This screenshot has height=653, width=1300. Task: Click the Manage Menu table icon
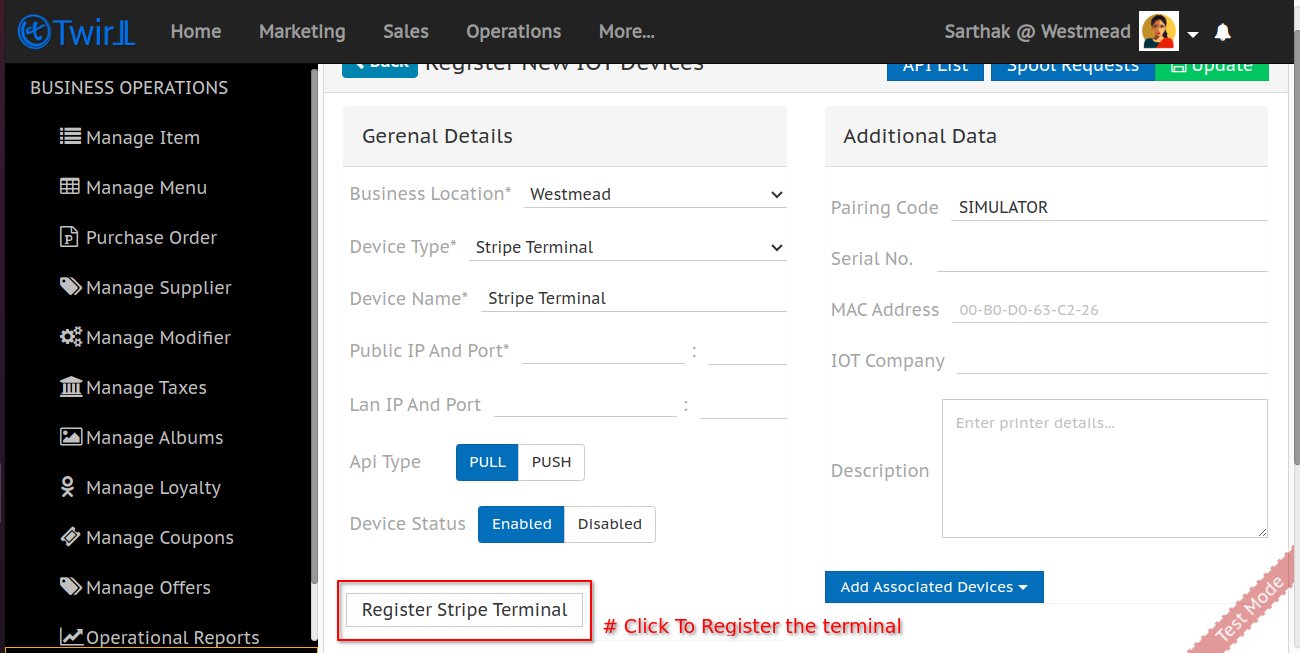(70, 186)
